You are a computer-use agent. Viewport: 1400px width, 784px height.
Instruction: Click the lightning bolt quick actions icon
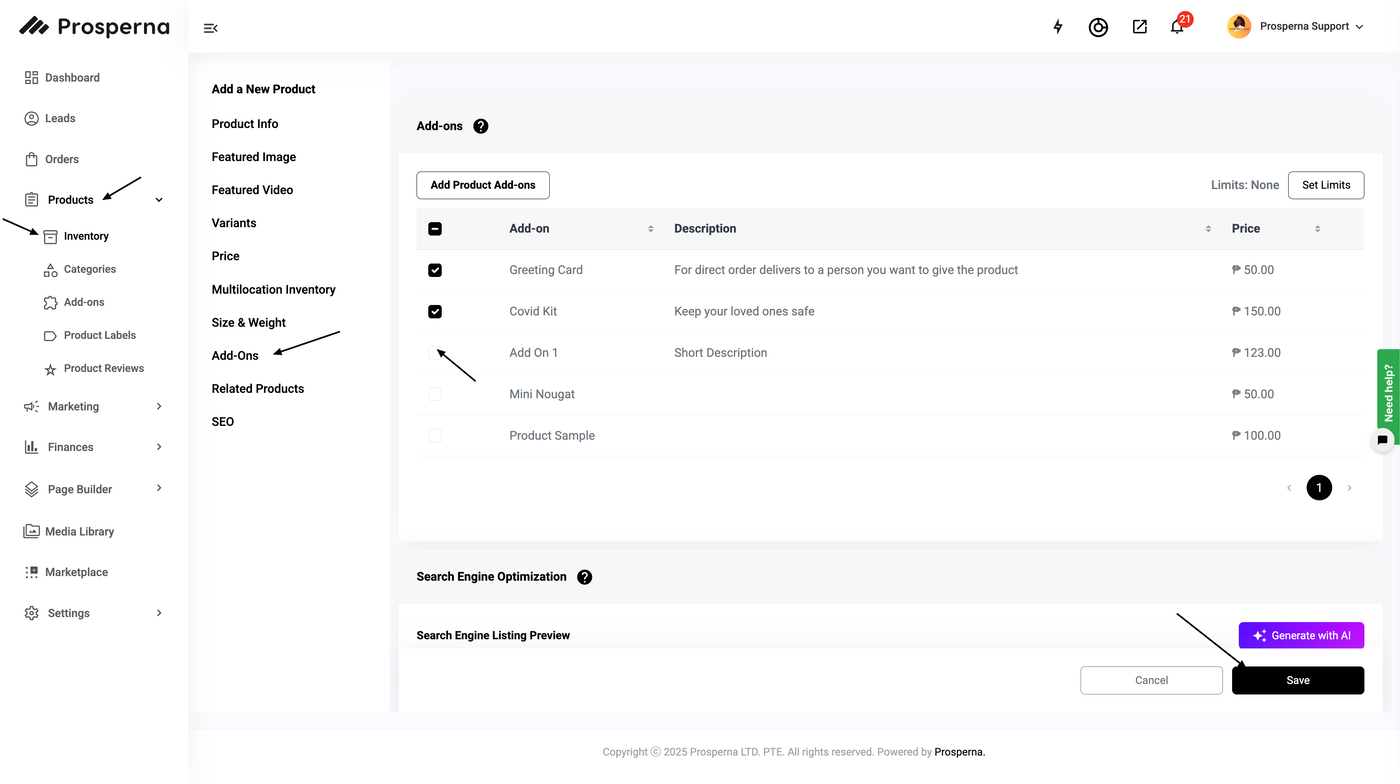1058,27
